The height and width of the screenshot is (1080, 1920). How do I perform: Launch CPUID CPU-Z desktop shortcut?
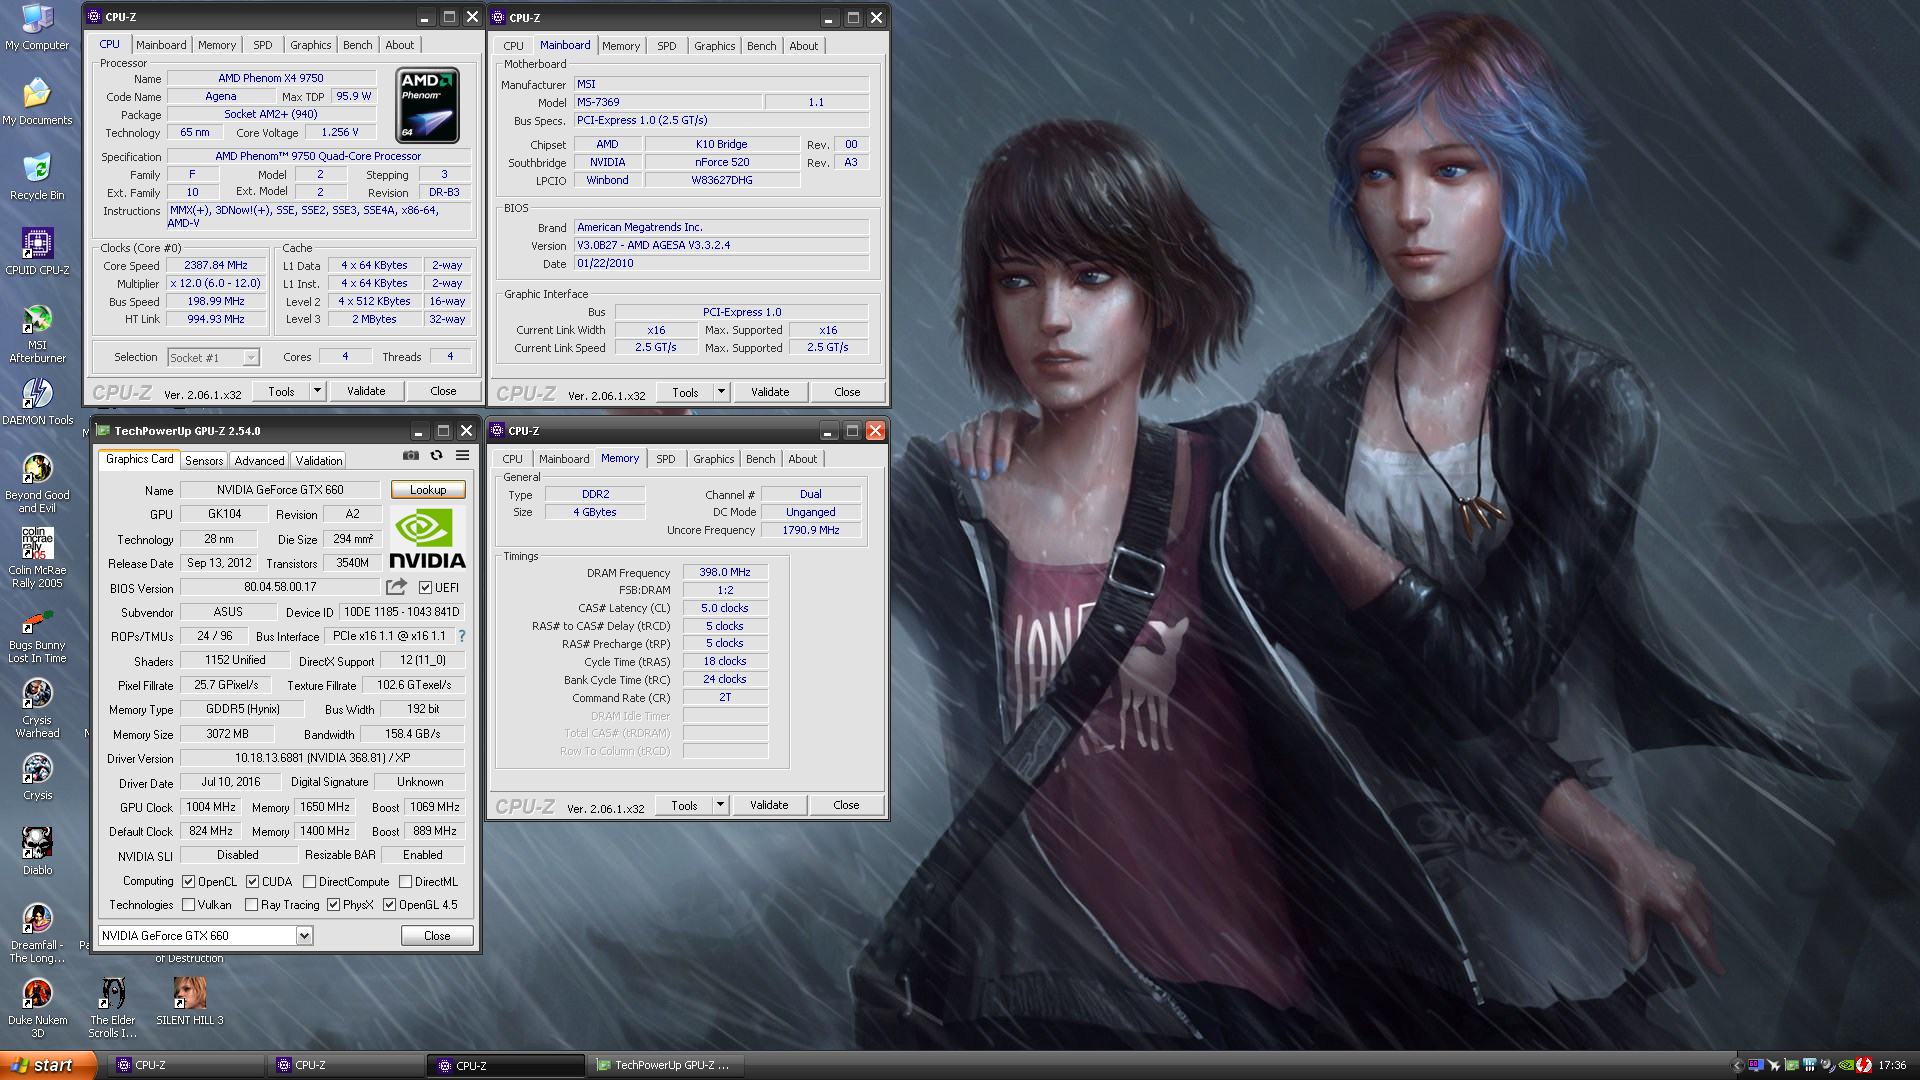point(37,252)
